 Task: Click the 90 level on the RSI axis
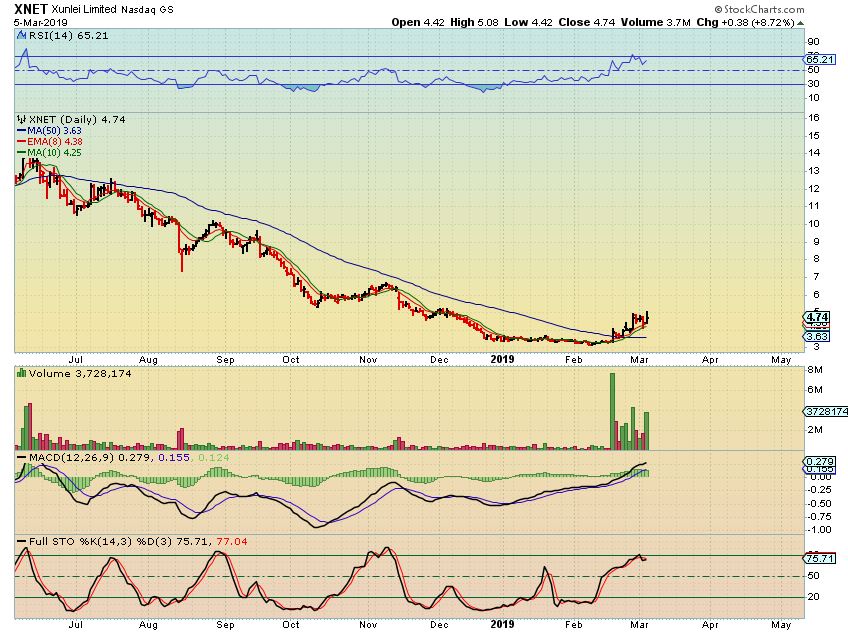(x=813, y=42)
